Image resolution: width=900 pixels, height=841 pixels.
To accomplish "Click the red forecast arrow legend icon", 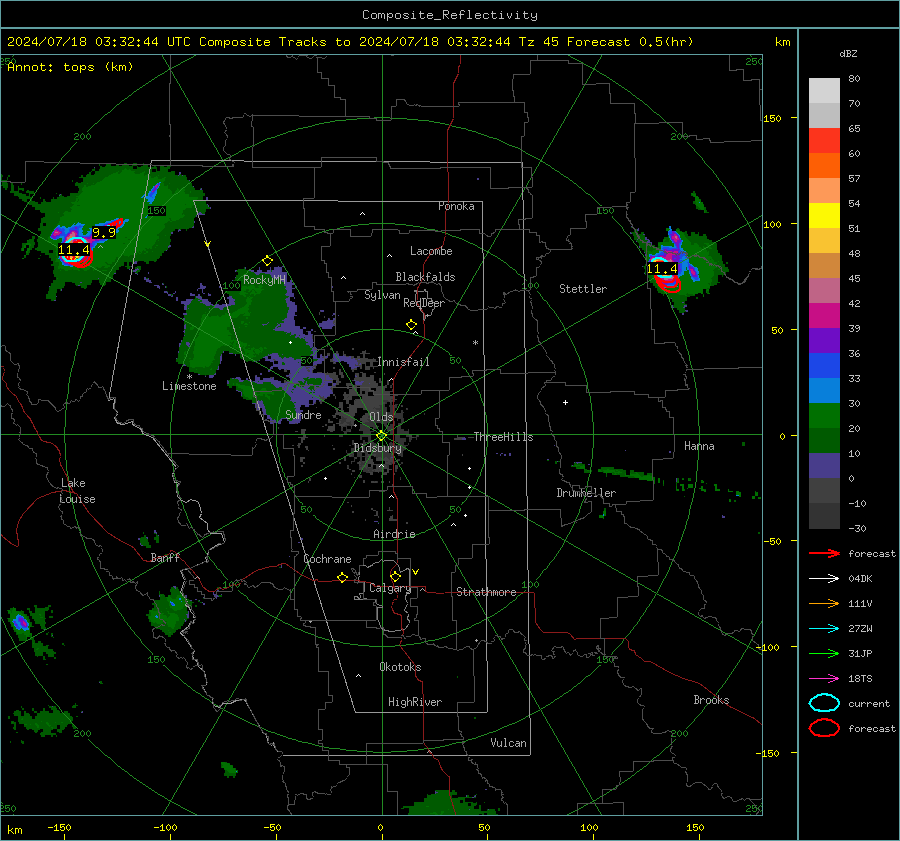I will [824, 553].
